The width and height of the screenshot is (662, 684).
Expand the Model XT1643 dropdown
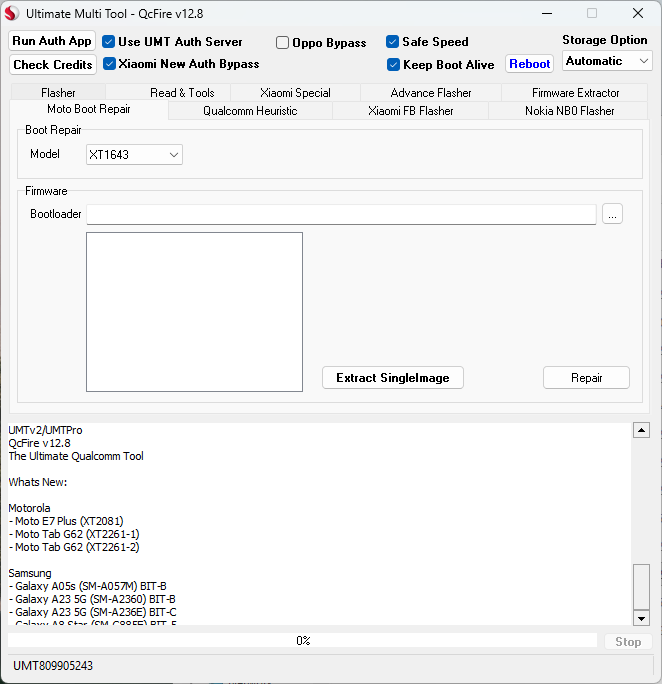coord(134,154)
